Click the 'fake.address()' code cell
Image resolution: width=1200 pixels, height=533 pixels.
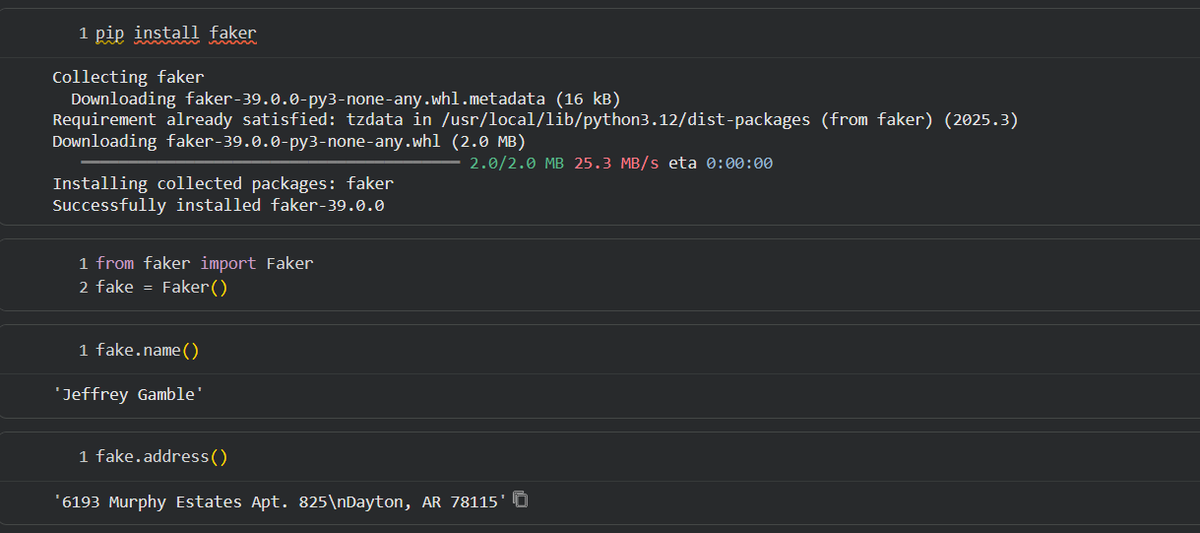coord(162,456)
